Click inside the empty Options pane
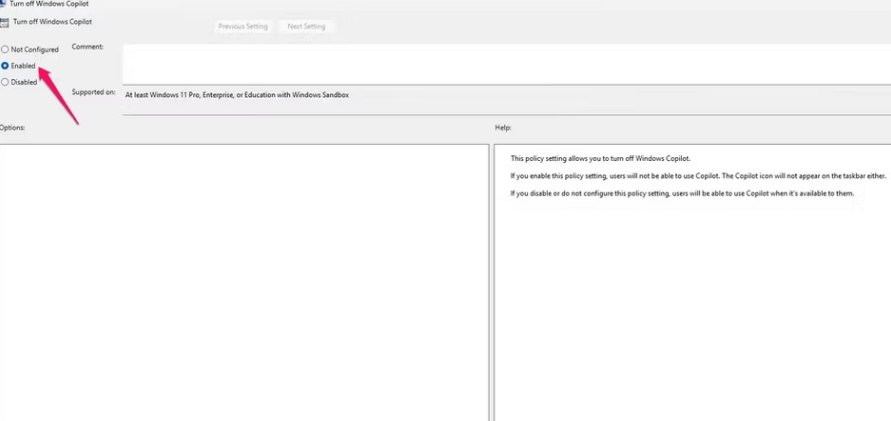 click(244, 280)
